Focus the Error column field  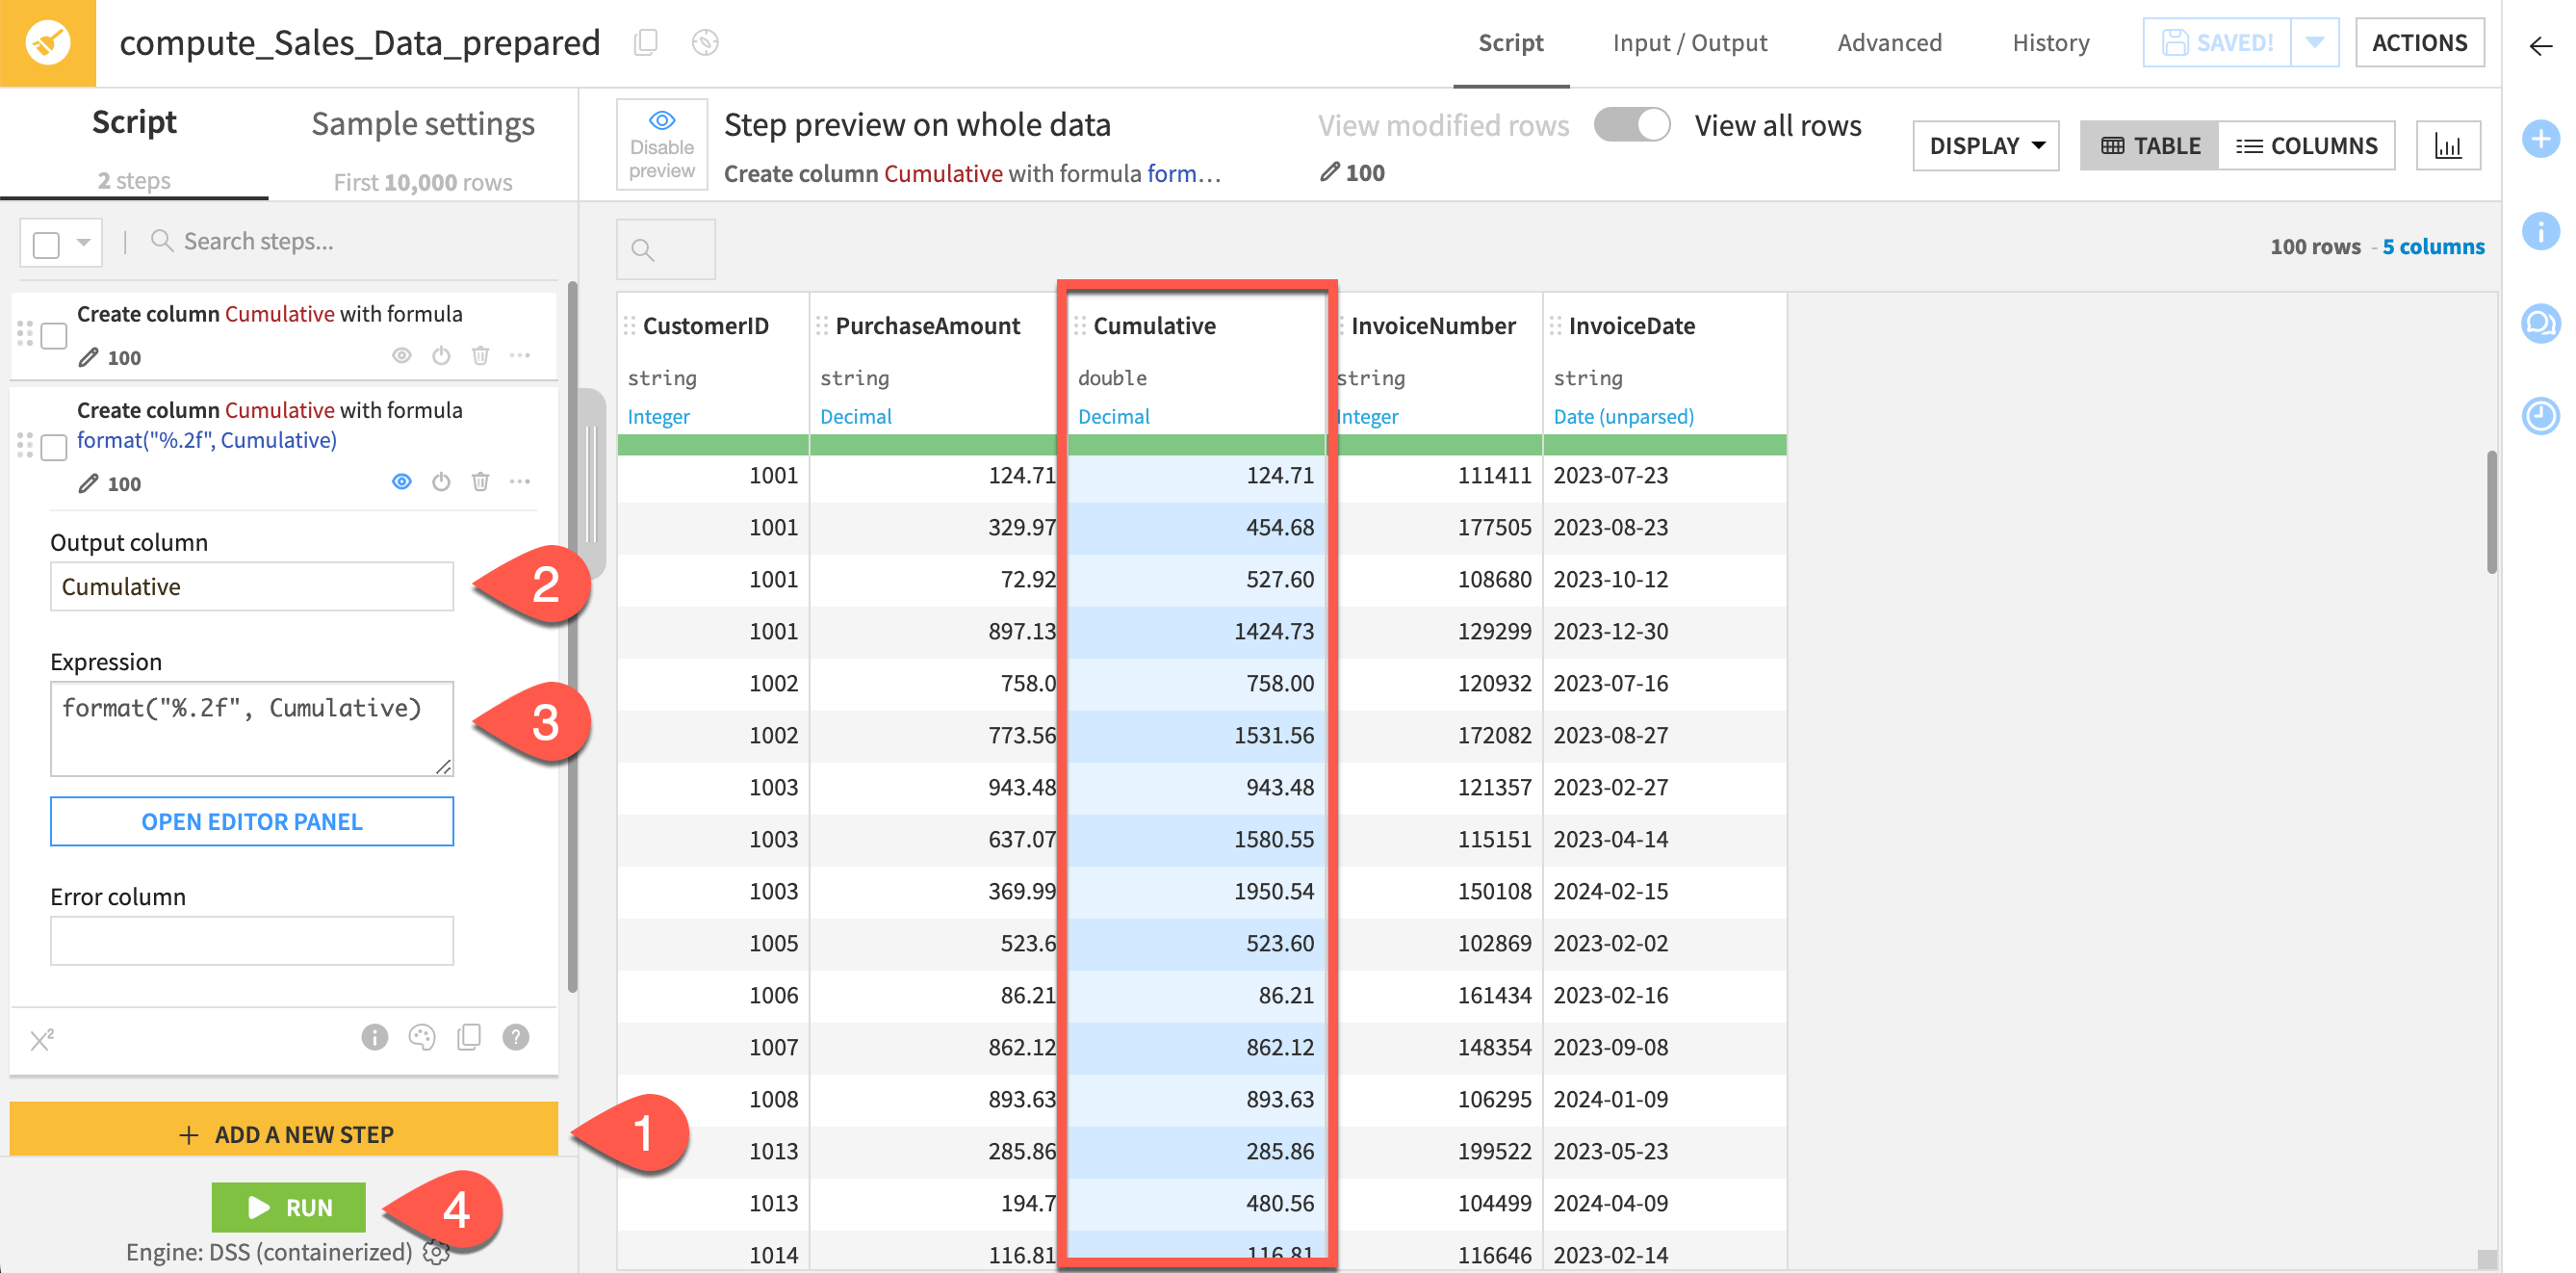(252, 940)
